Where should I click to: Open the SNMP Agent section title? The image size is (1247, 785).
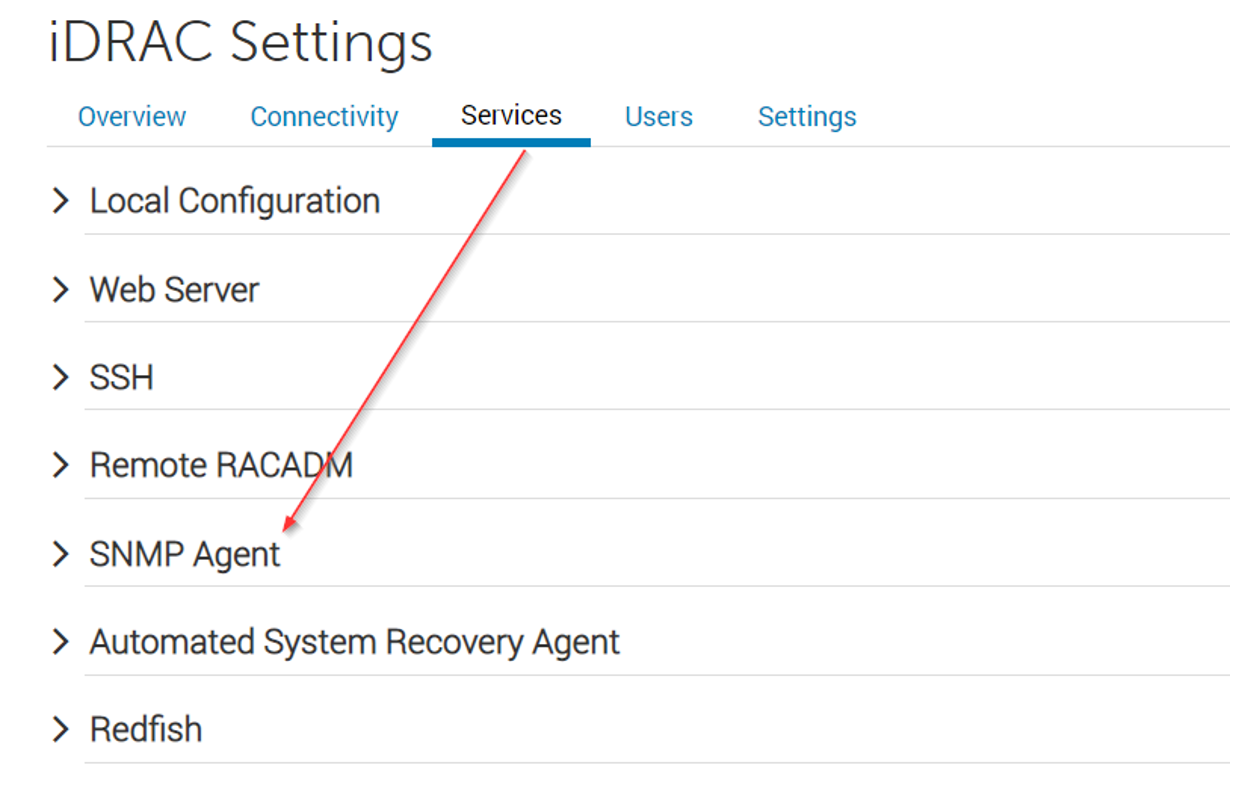pos(185,554)
